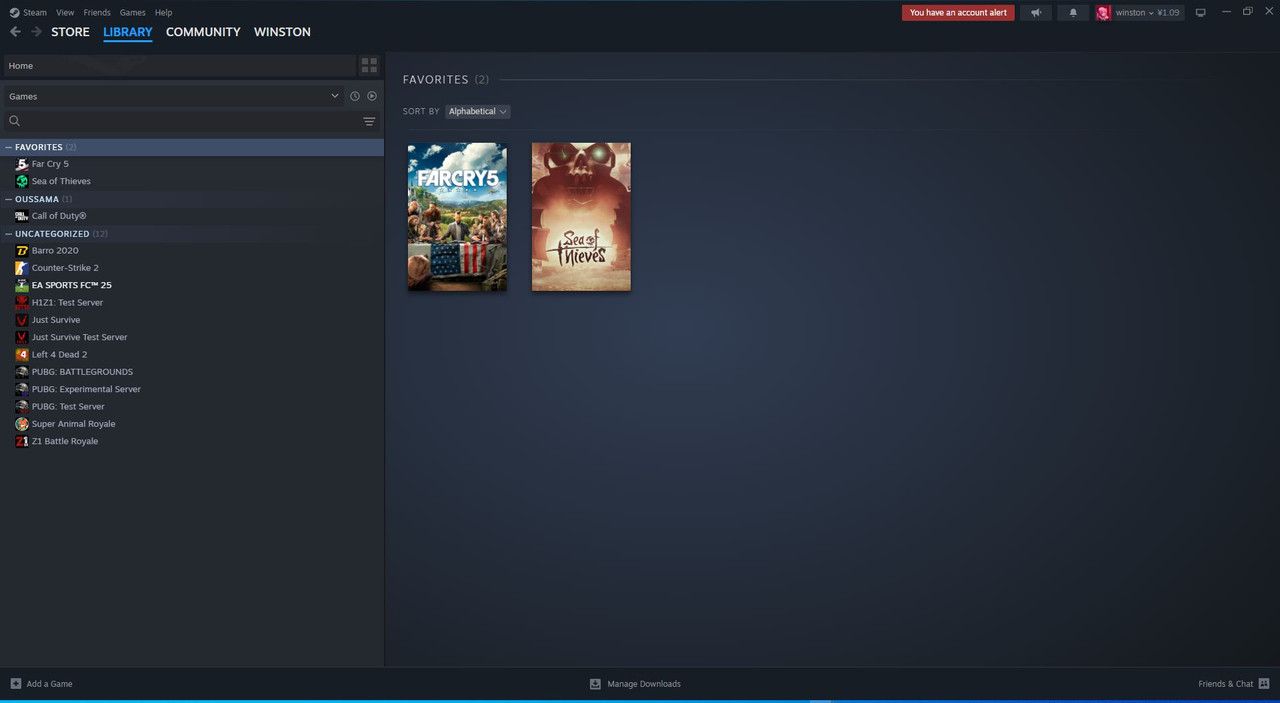Click the Steam logo icon in menu bar
Screen dimensions: 1280x703
pos(14,13)
